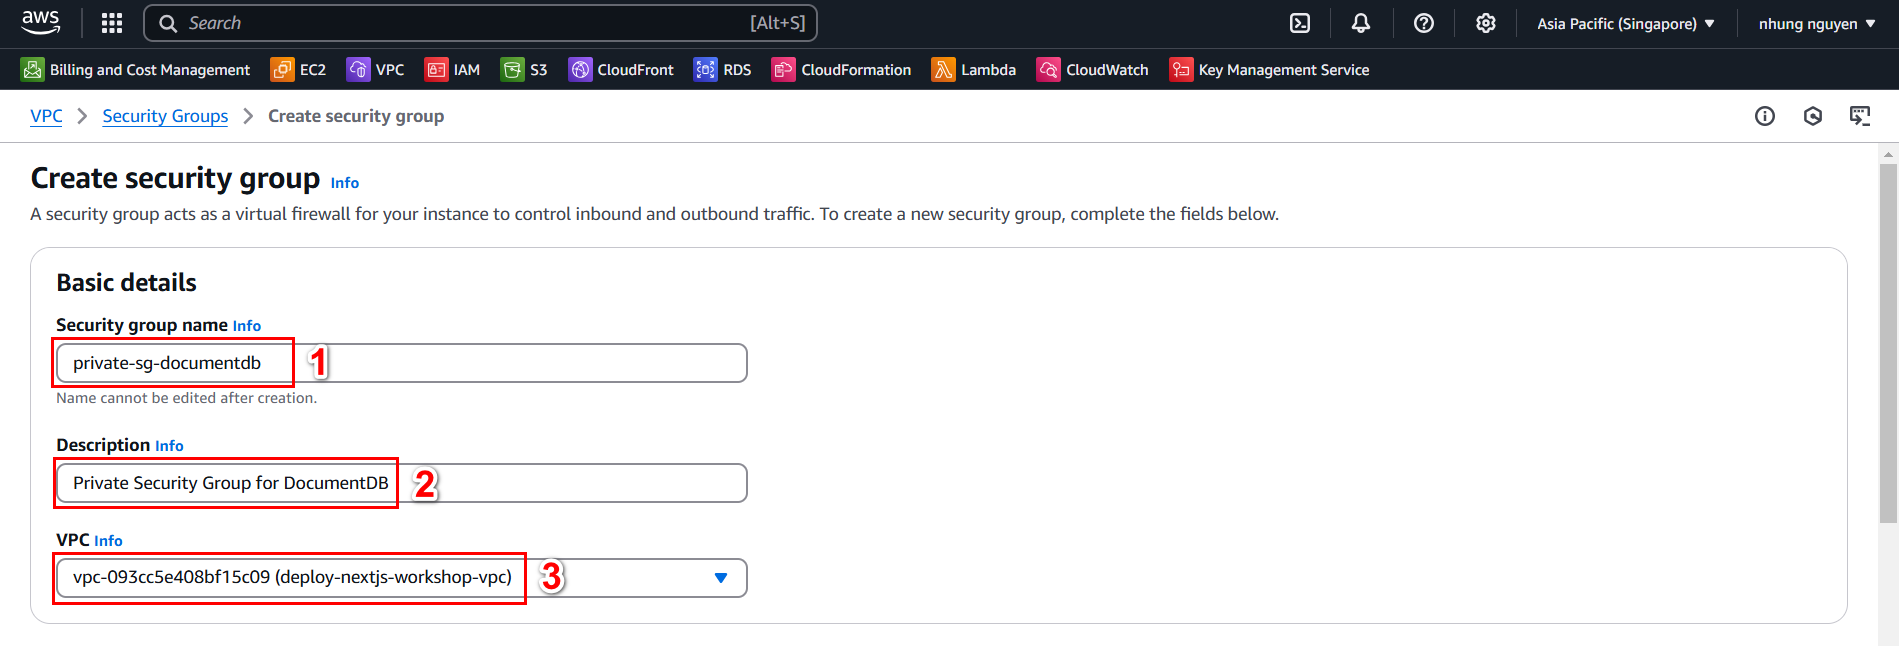
Task: Click the 'Name cannot be edited after creation.' text
Action: coord(186,398)
